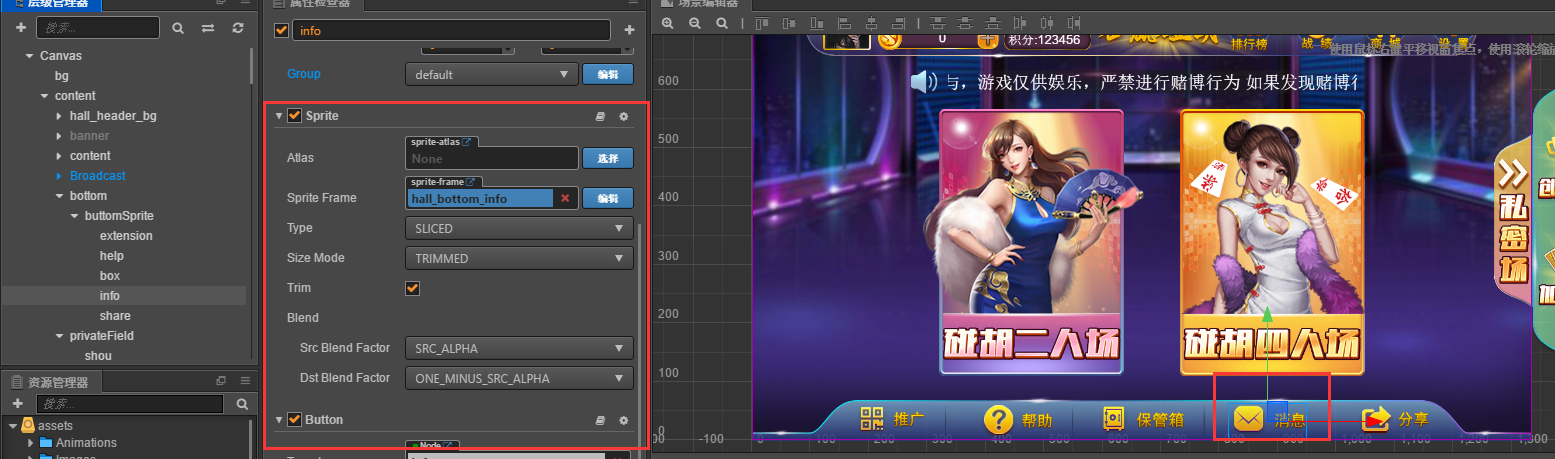Expand the Broadcast node

tap(59, 176)
